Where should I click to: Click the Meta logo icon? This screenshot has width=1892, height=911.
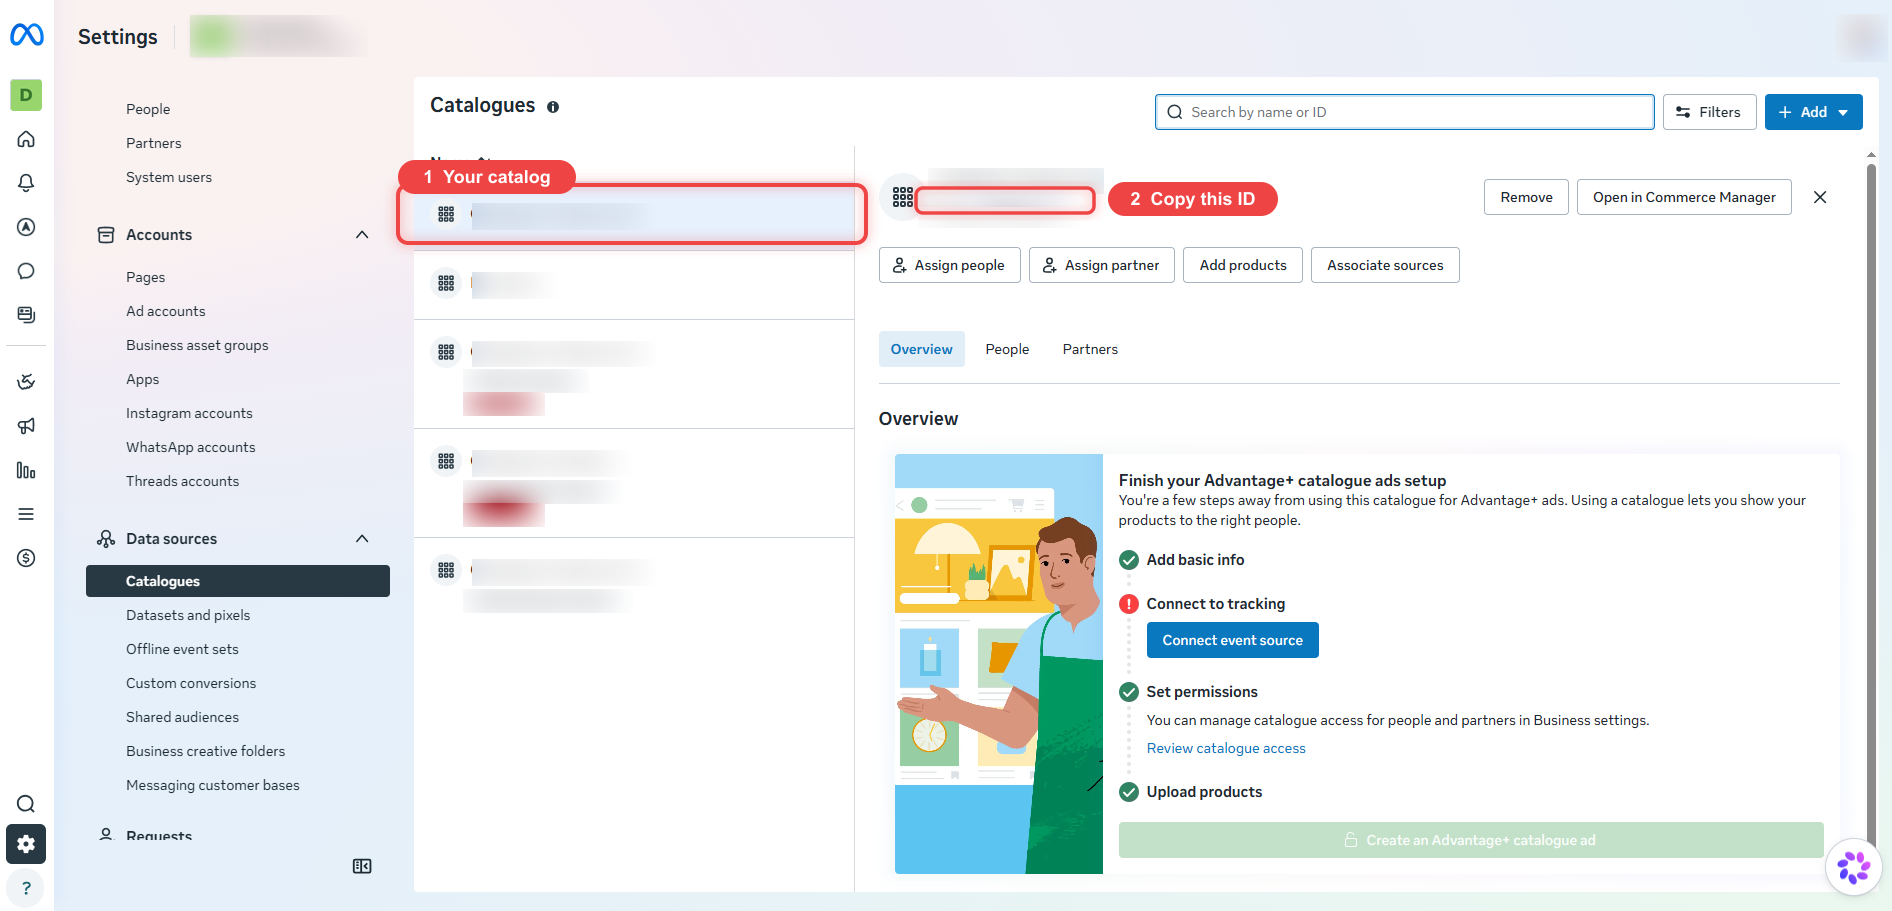[27, 35]
